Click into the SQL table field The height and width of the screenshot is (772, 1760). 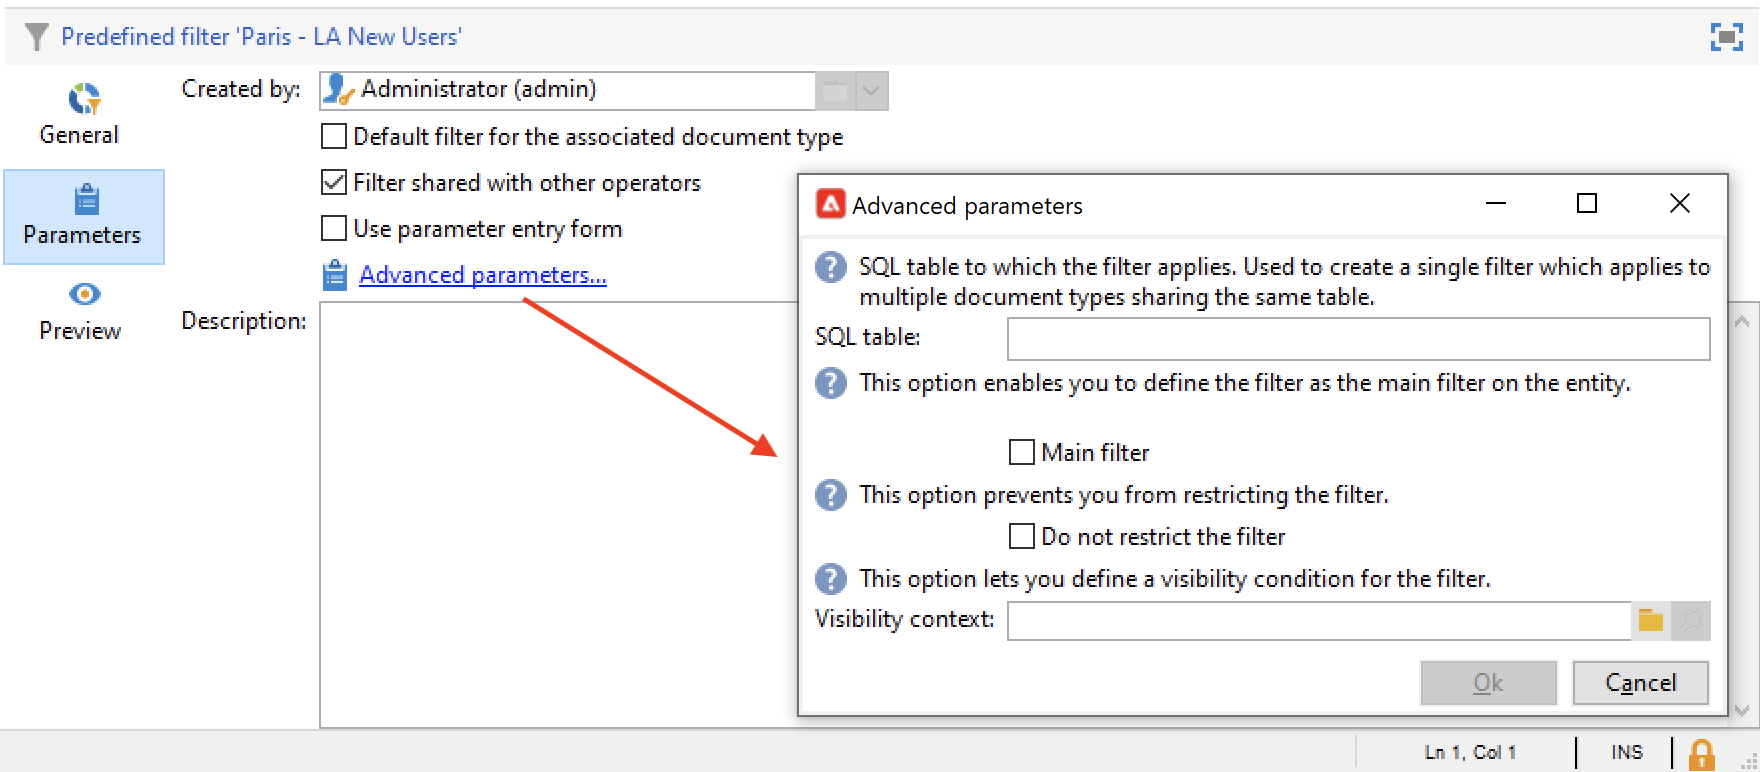tap(1357, 339)
